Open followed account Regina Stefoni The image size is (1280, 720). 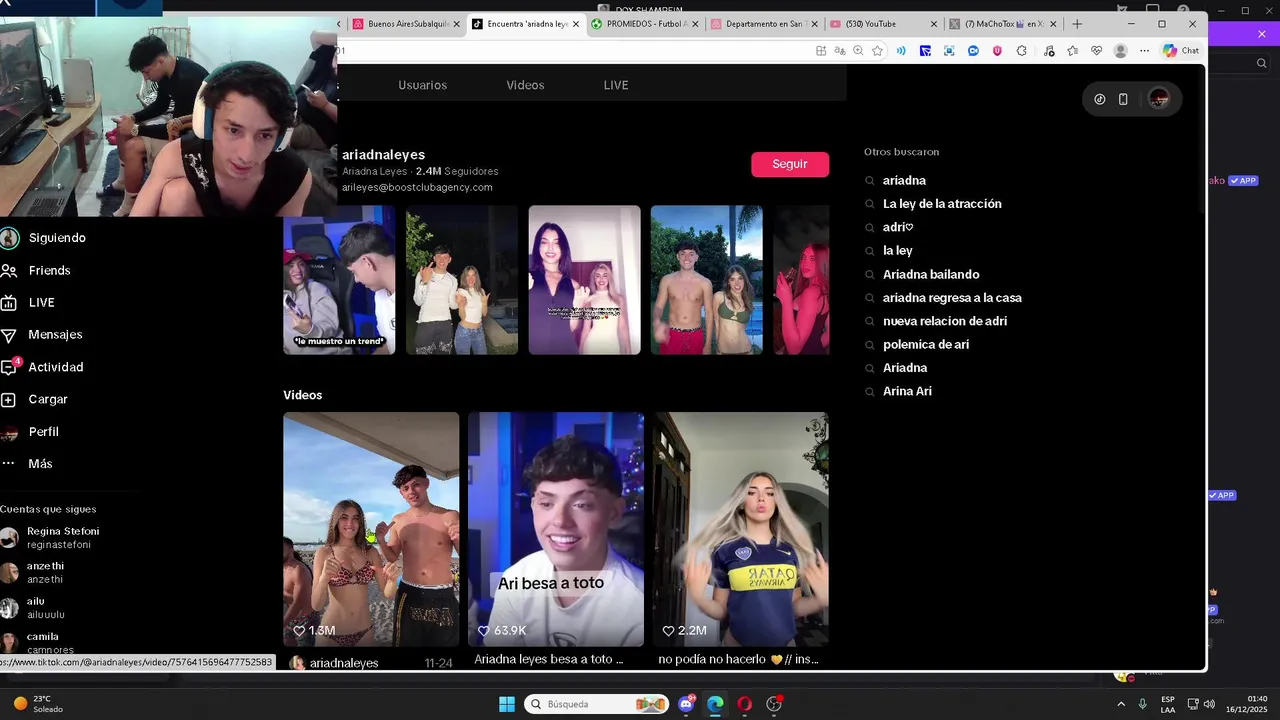click(50, 538)
